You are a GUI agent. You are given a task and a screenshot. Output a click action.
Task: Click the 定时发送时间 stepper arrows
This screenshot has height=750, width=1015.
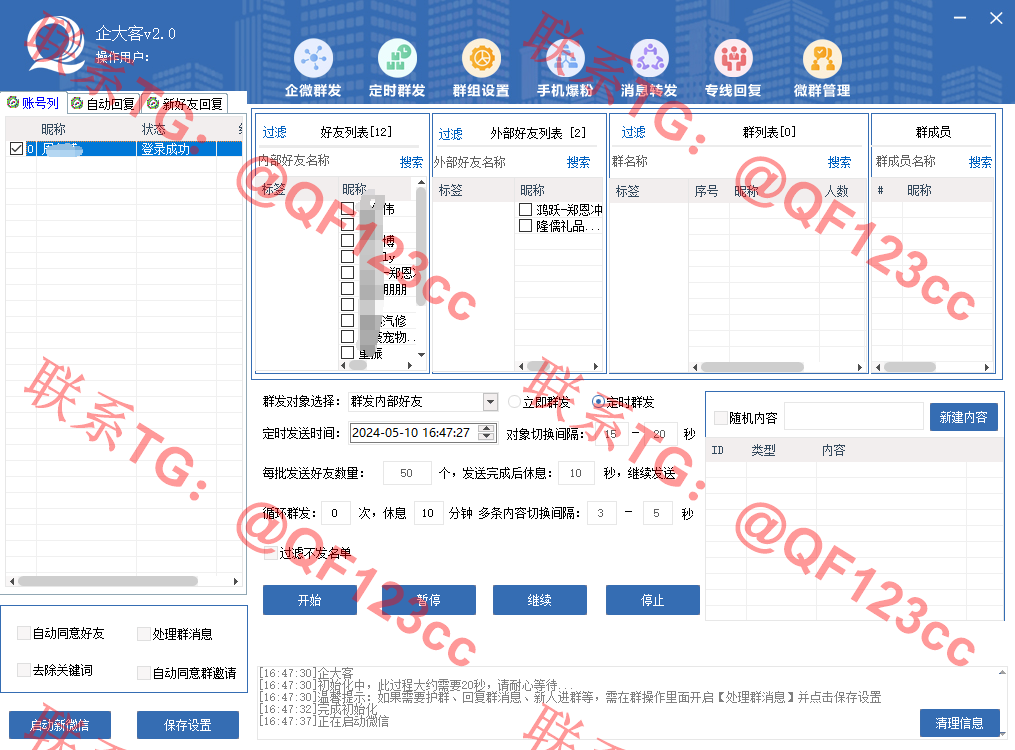pos(486,433)
